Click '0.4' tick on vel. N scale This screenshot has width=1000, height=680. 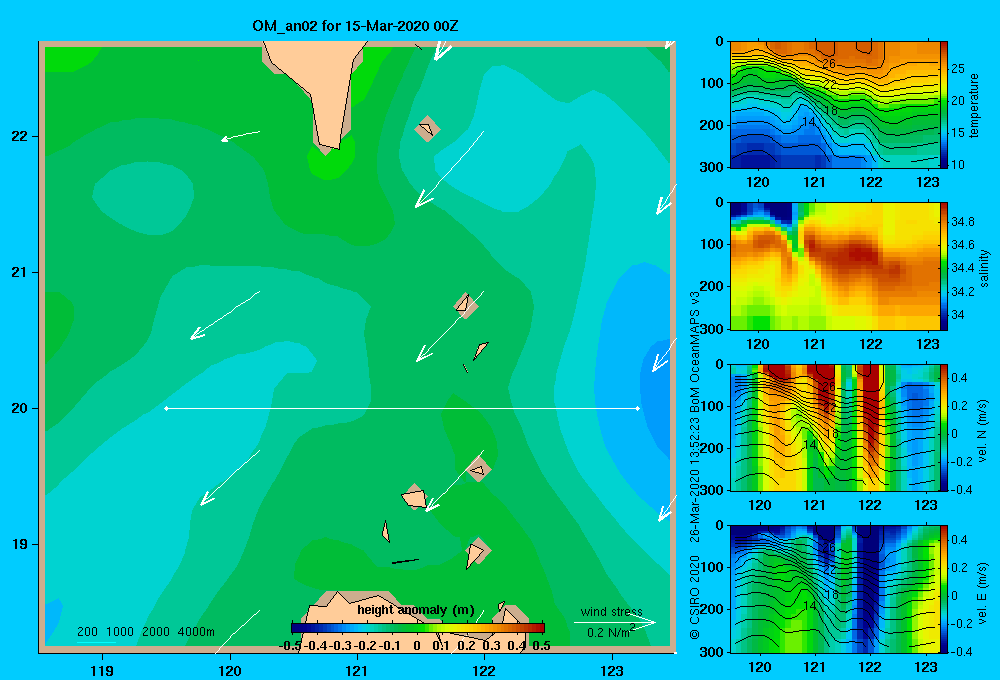coord(959,378)
